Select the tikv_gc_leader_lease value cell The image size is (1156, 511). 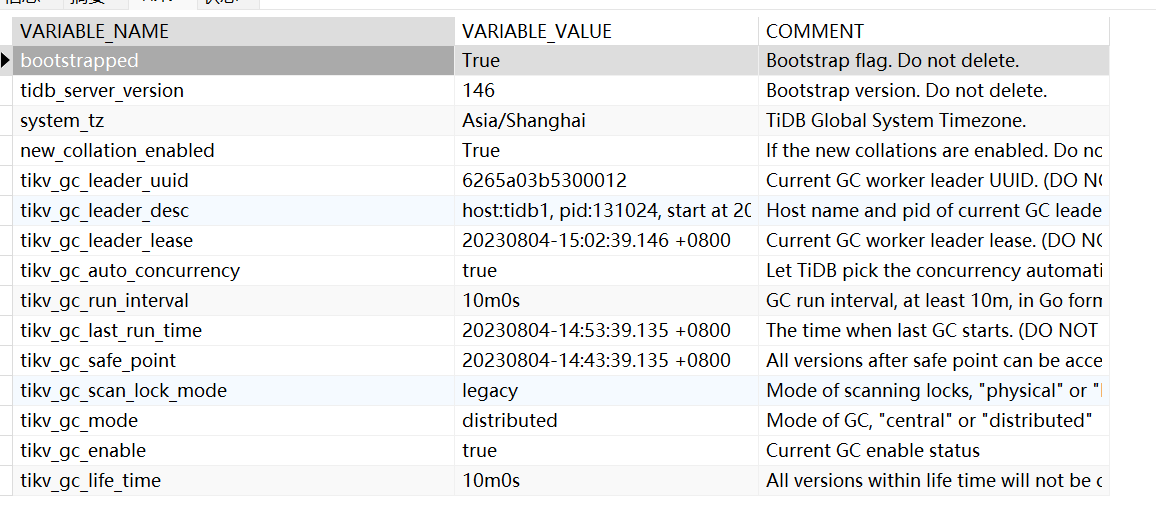tap(596, 241)
